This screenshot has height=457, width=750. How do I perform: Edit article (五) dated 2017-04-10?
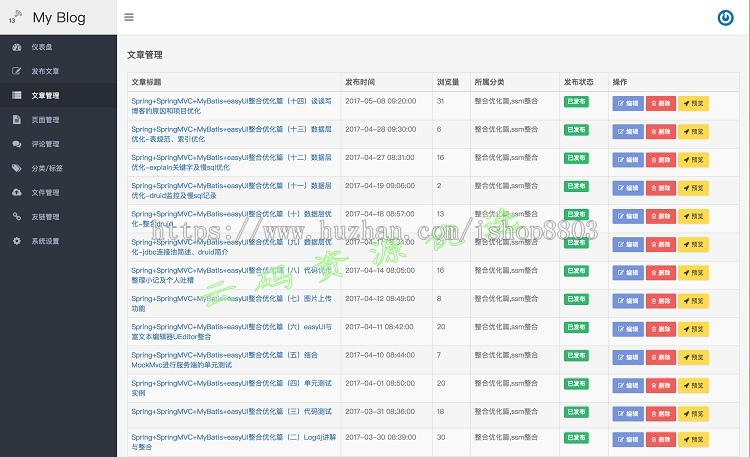(x=628, y=357)
